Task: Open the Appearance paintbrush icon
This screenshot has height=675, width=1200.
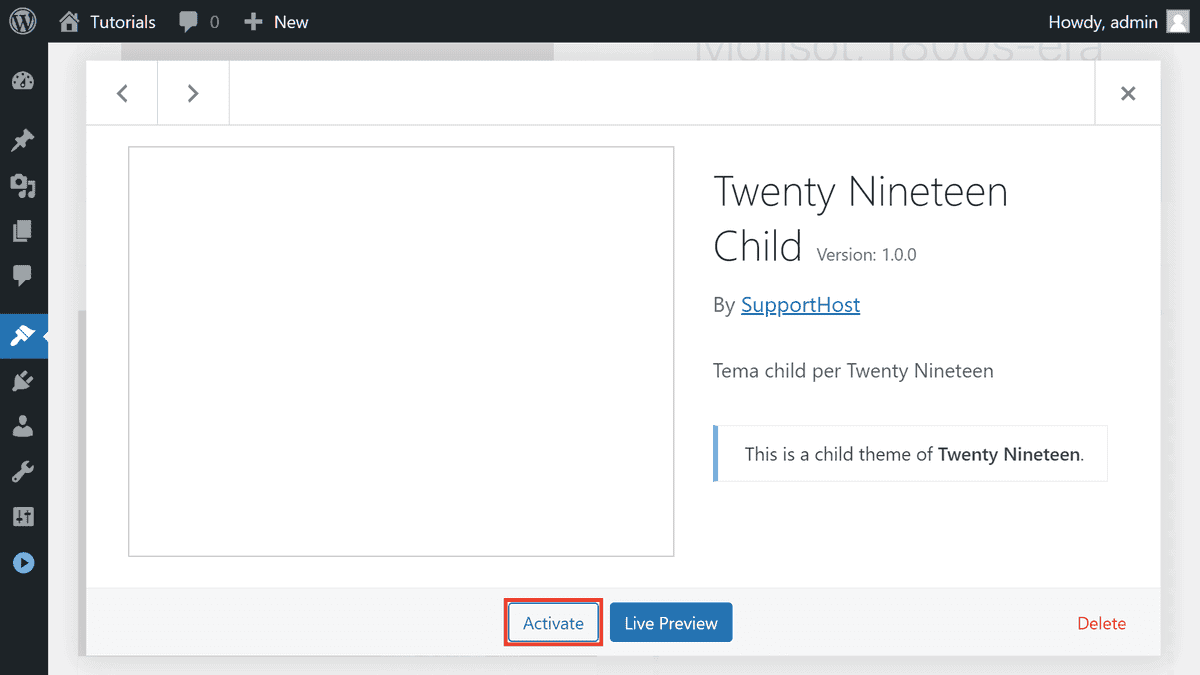Action: tap(23, 335)
